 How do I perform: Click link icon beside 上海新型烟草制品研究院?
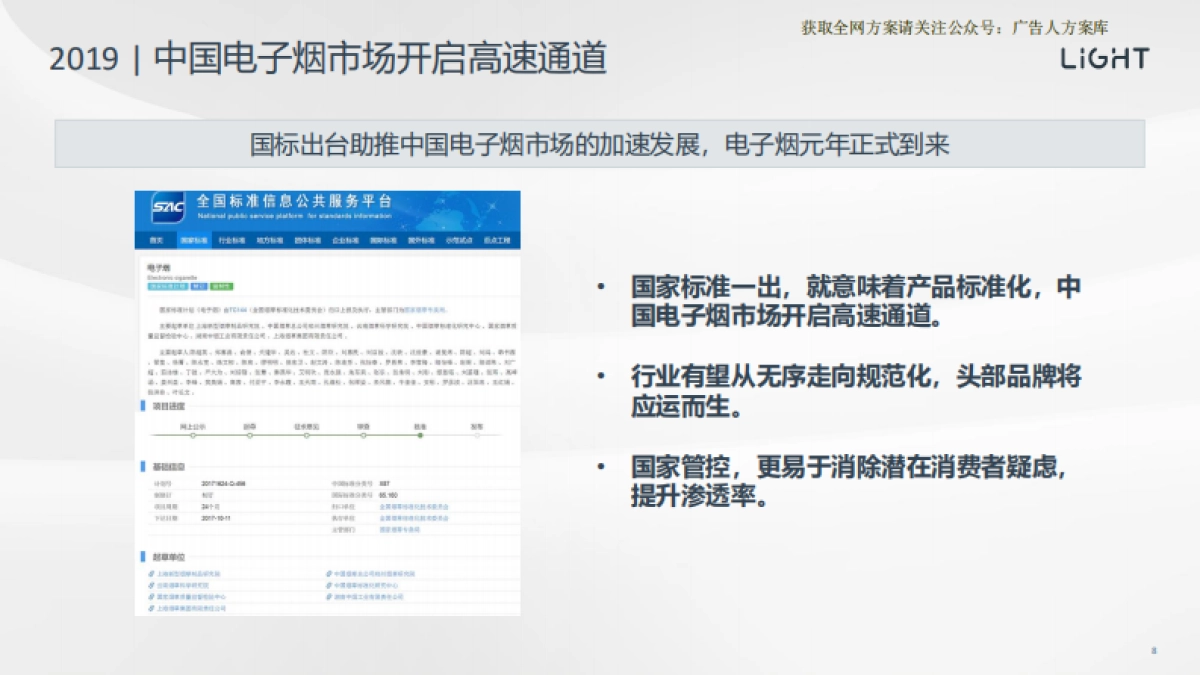pyautogui.click(x=150, y=574)
